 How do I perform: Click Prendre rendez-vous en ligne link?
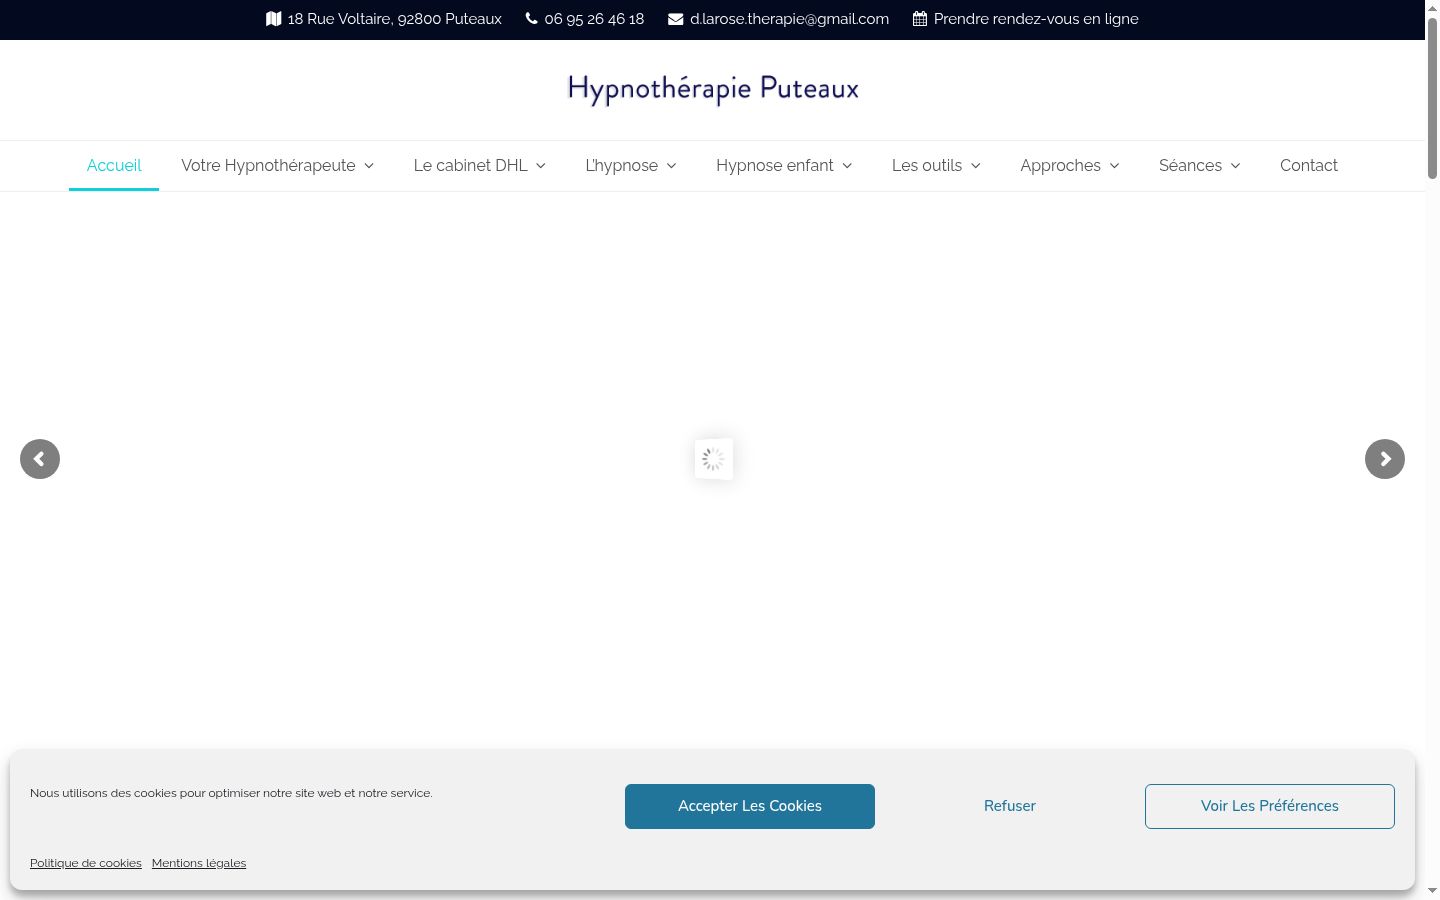point(1036,19)
